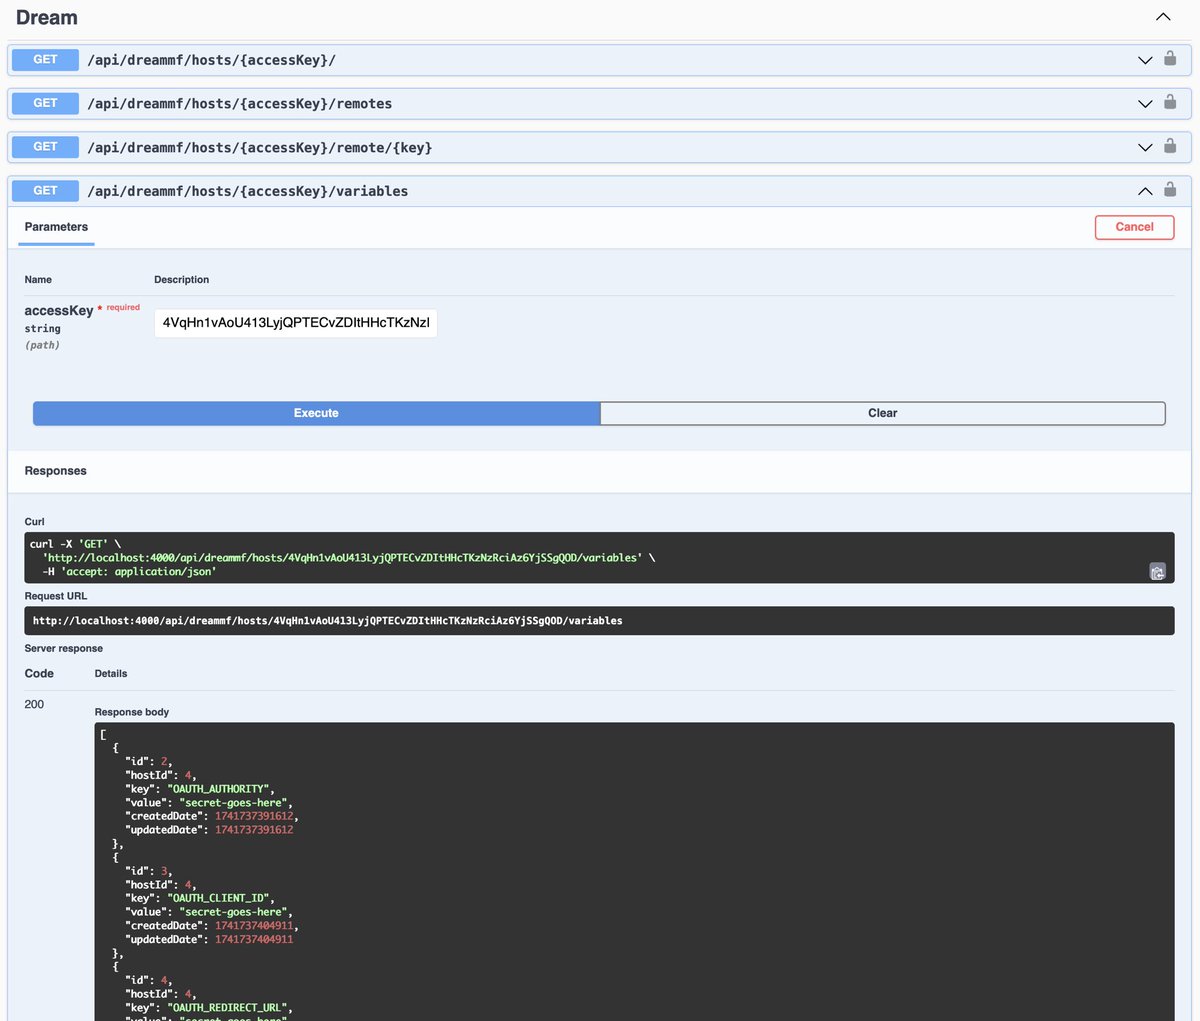Click lock icon on /remotes row
The height and width of the screenshot is (1021, 1200).
point(1170,102)
